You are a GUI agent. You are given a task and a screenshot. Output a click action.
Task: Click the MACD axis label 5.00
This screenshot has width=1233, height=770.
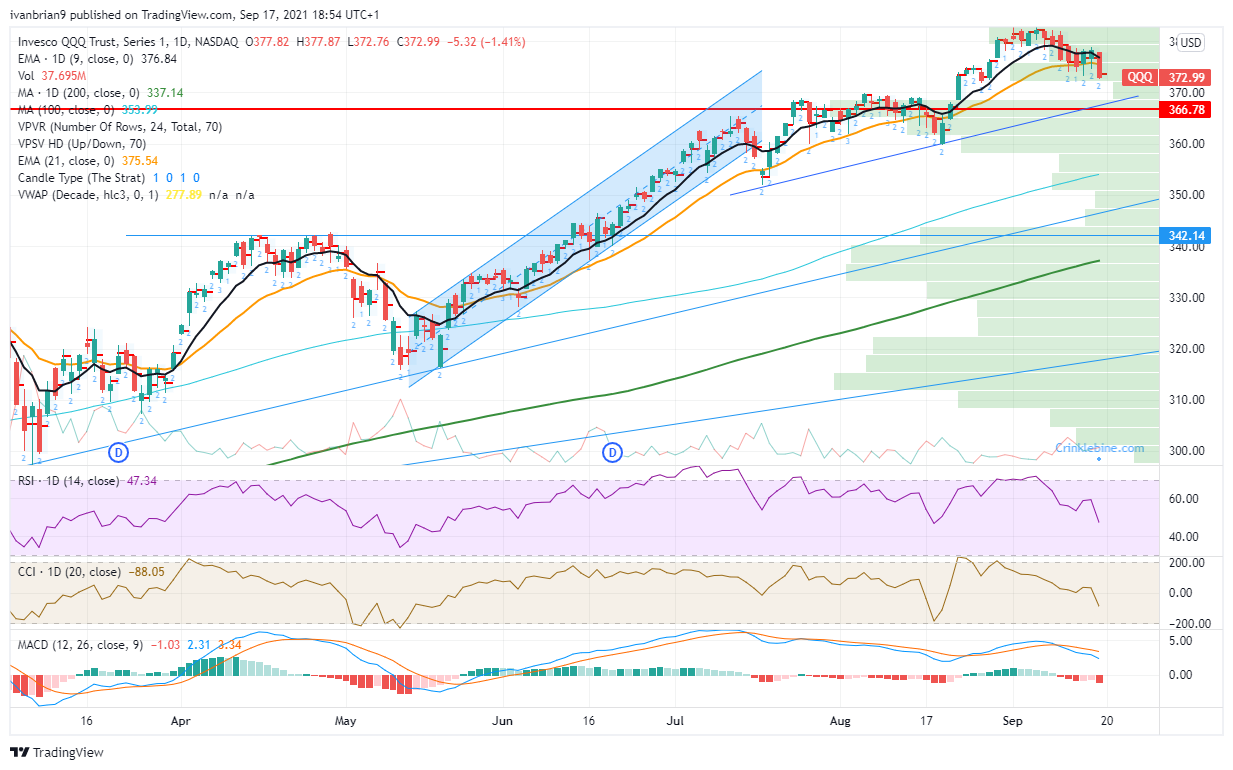click(1182, 640)
